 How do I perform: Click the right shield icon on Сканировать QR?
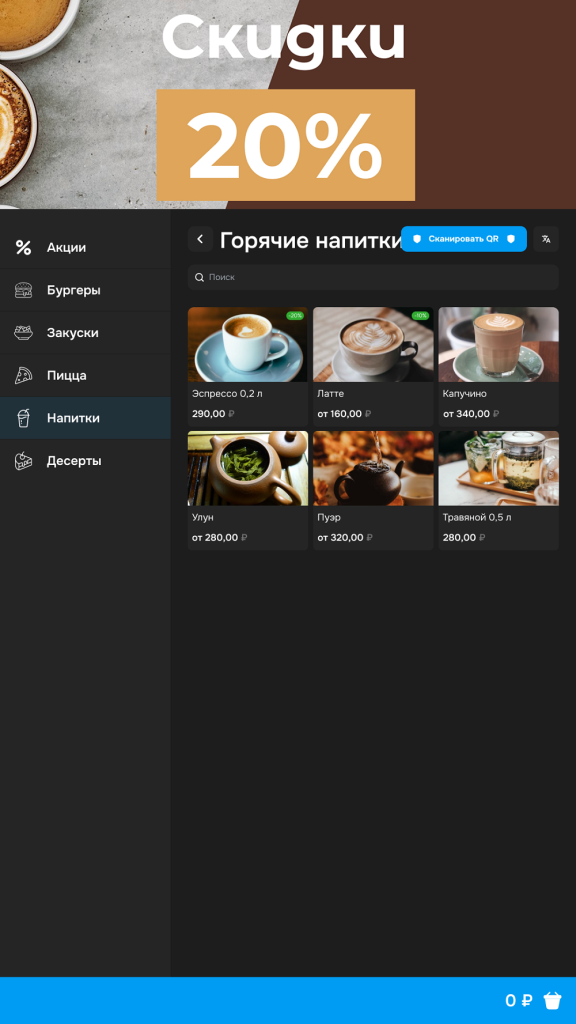pos(511,239)
